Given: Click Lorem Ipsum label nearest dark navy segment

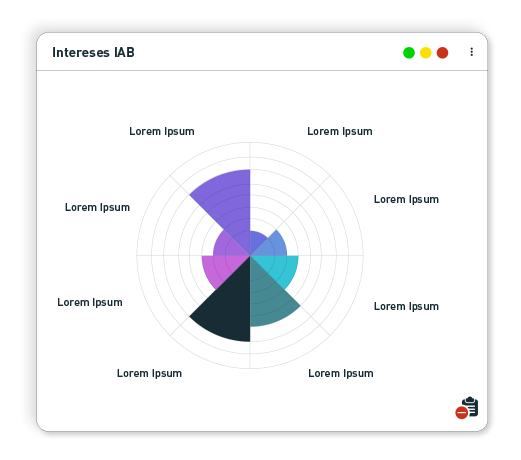Looking at the screenshot, I should [x=149, y=373].
